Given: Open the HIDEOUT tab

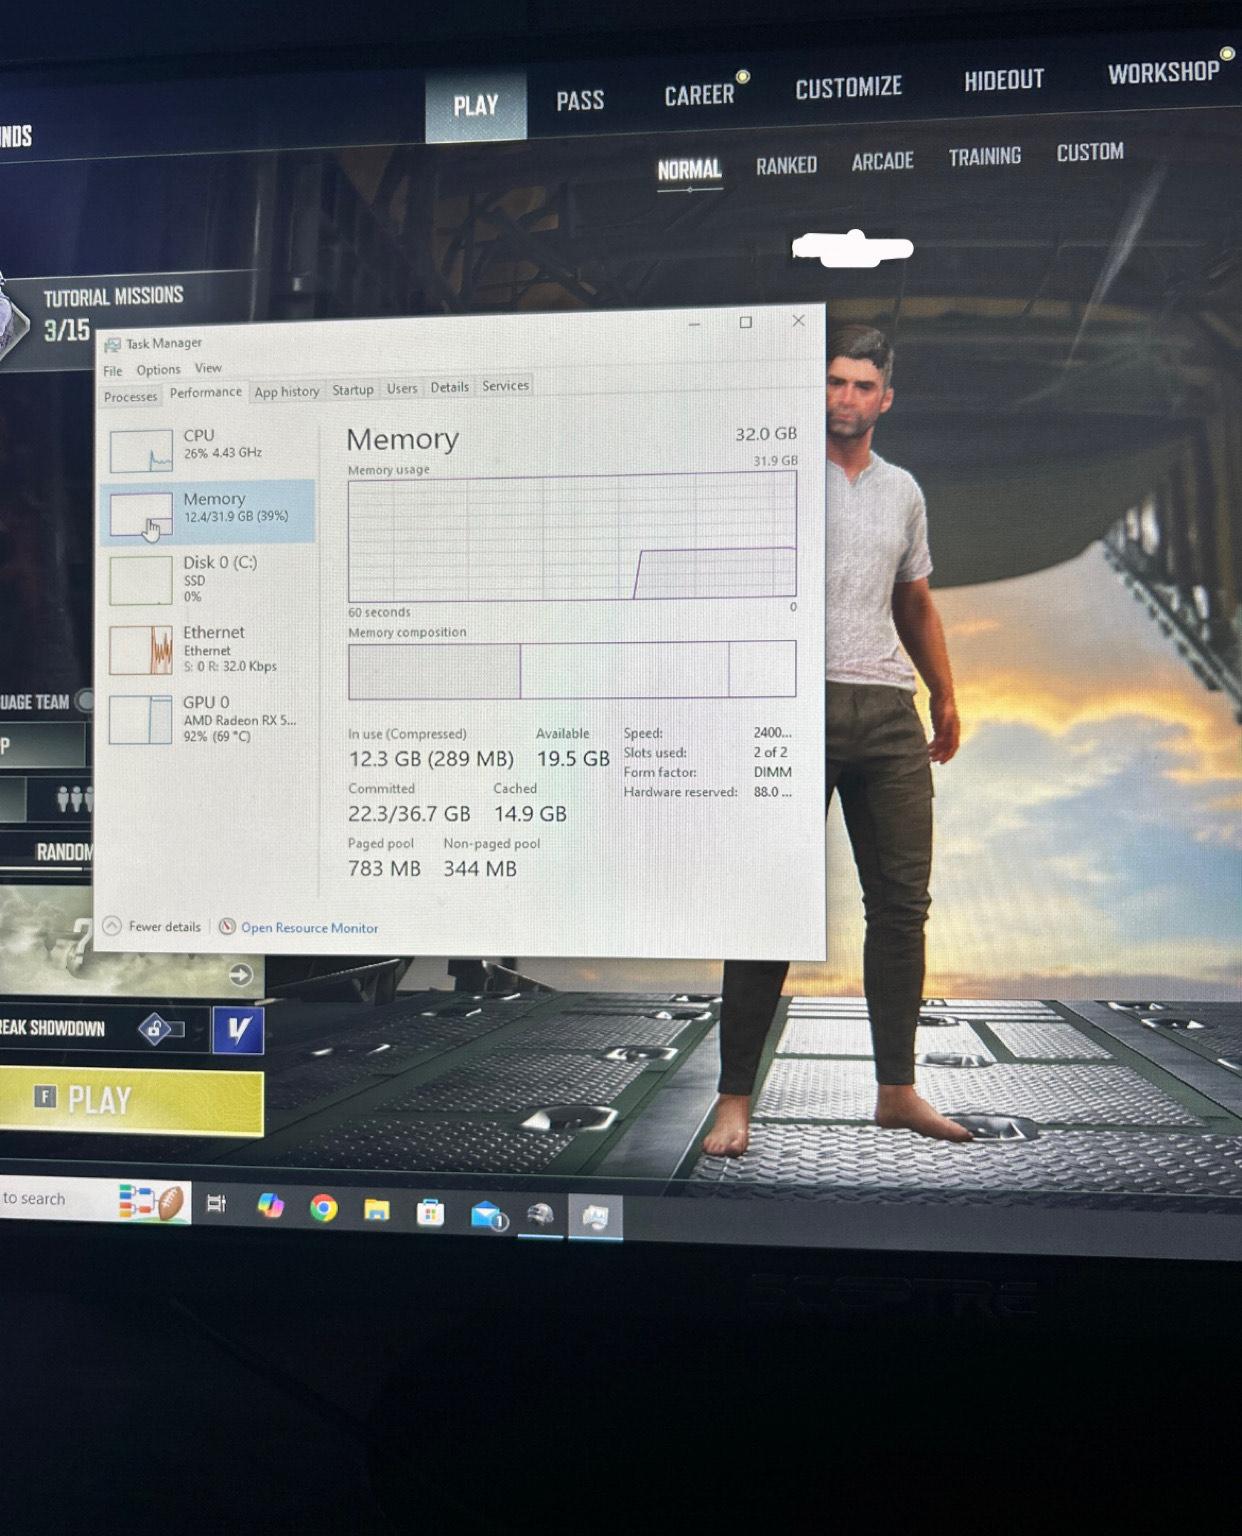Looking at the screenshot, I should coord(1003,80).
